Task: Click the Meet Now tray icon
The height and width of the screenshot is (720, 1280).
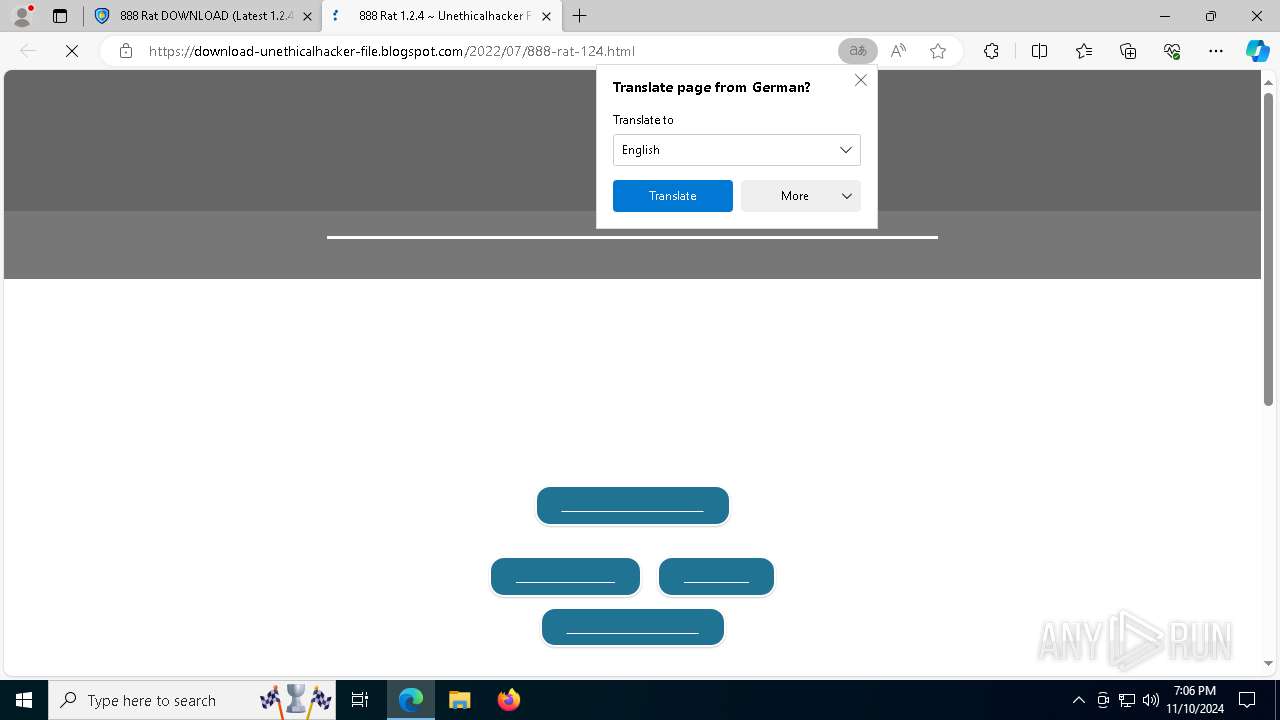Action: (1103, 700)
